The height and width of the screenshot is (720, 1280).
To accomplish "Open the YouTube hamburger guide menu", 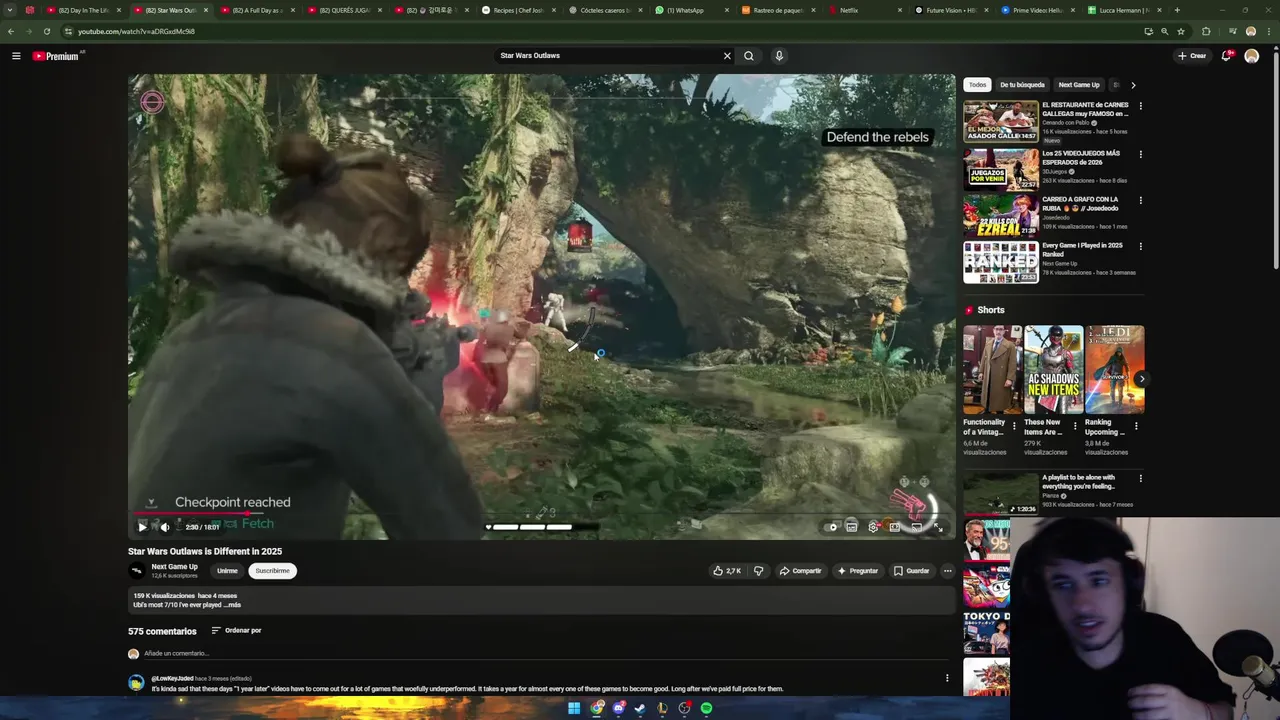I will (16, 56).
